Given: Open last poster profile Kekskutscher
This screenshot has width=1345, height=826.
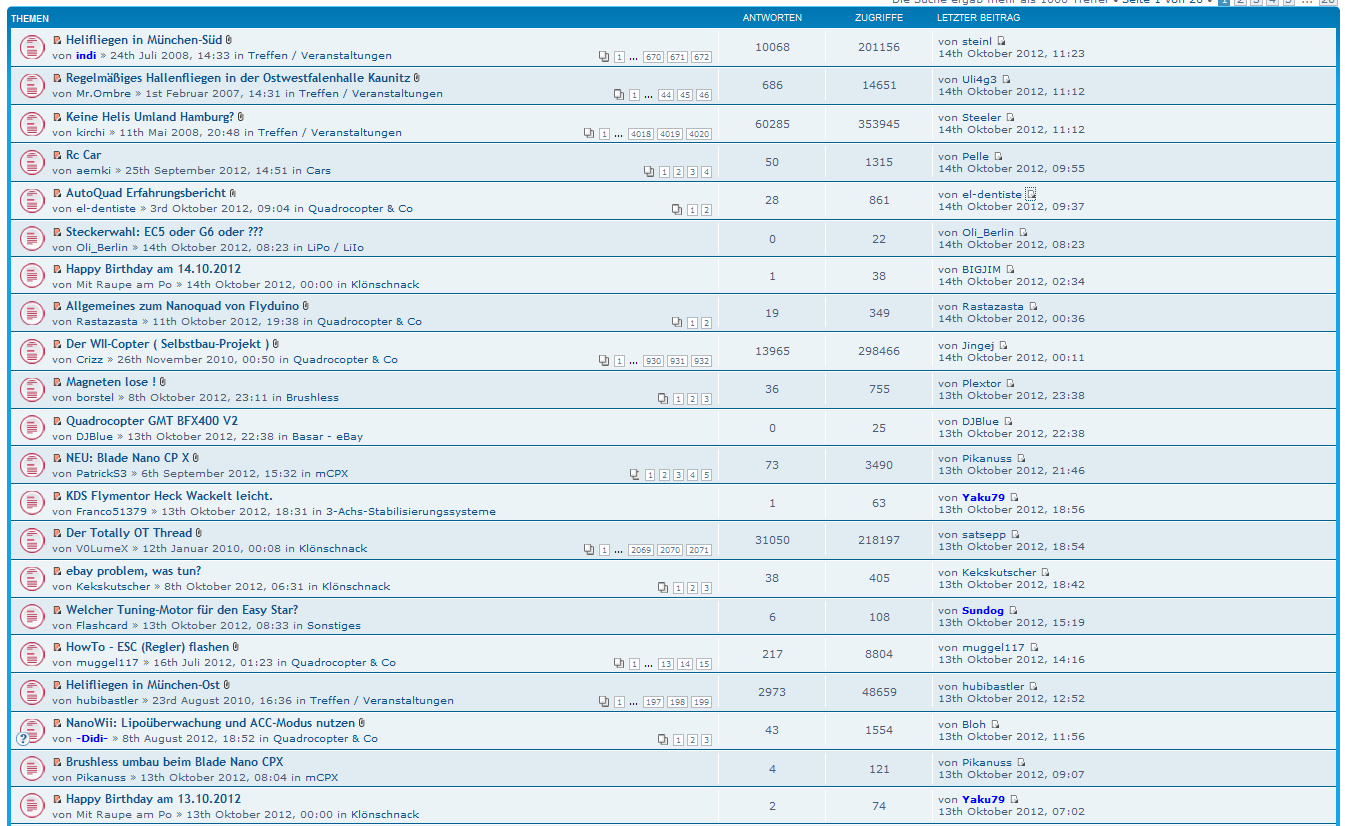Looking at the screenshot, I should (999, 573).
